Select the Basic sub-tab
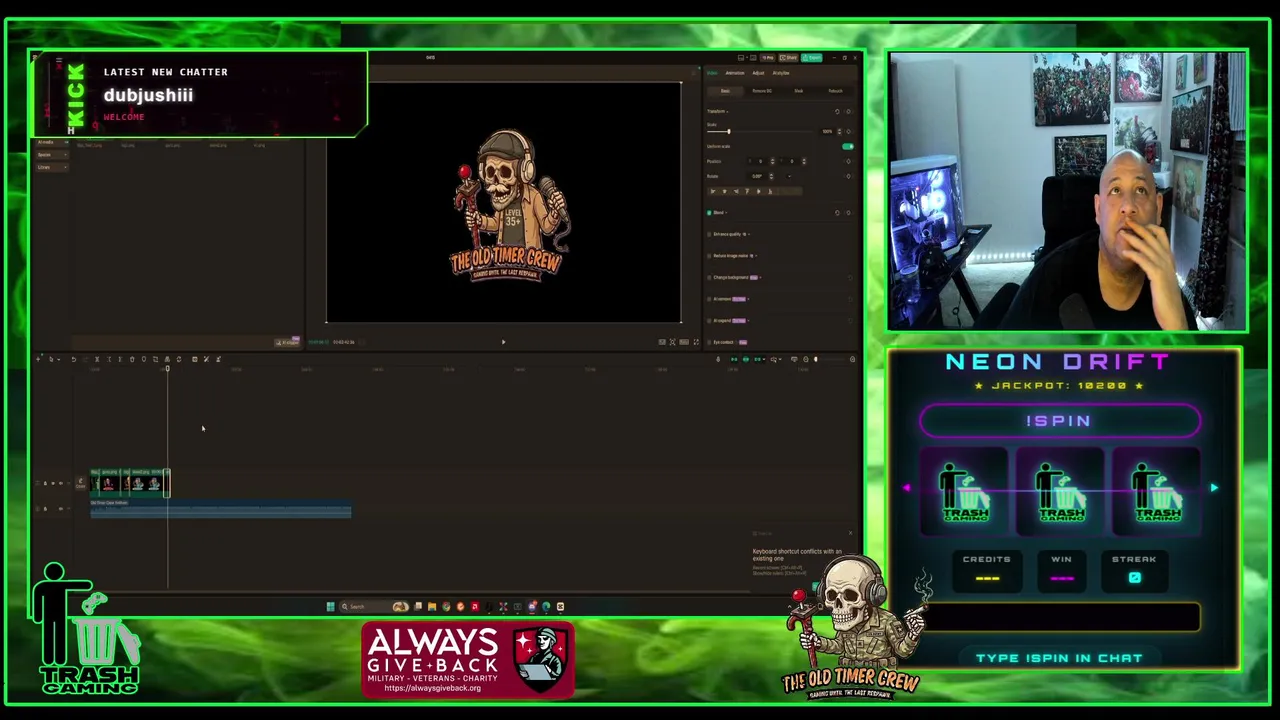Viewport: 1280px width, 720px height. pyautogui.click(x=725, y=91)
